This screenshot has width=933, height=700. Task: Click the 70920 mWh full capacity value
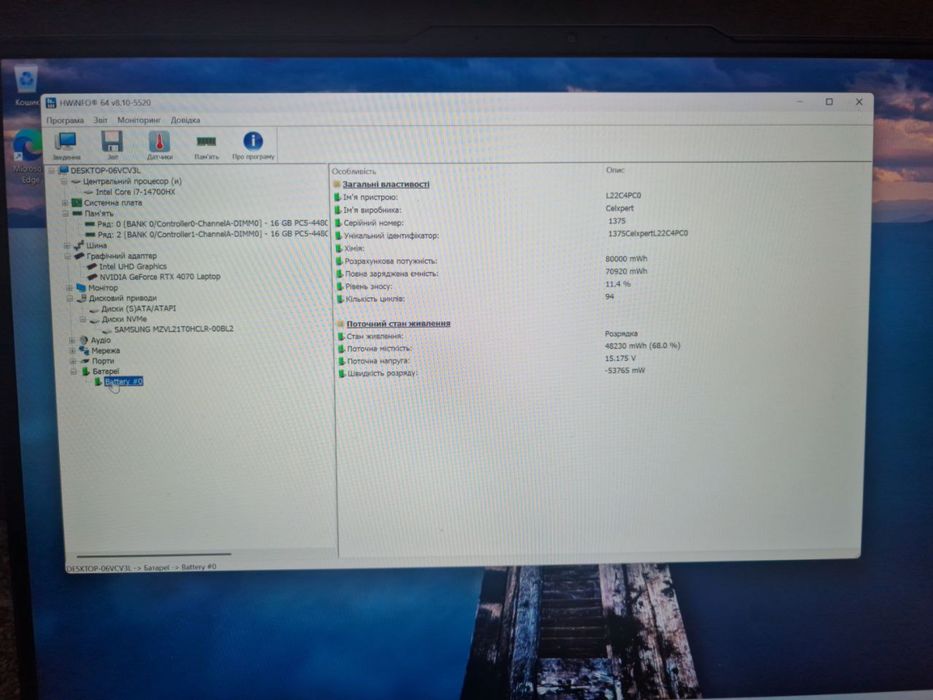tap(626, 271)
